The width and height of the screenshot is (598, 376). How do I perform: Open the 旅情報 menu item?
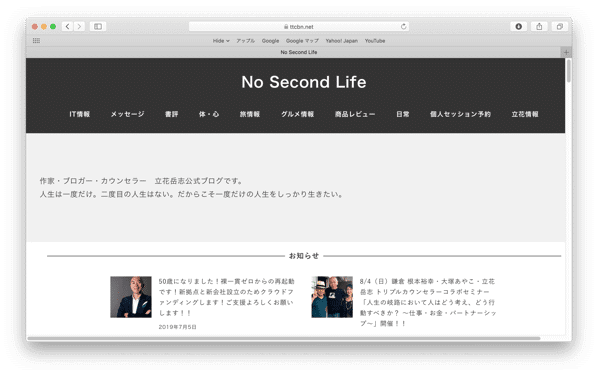250,114
